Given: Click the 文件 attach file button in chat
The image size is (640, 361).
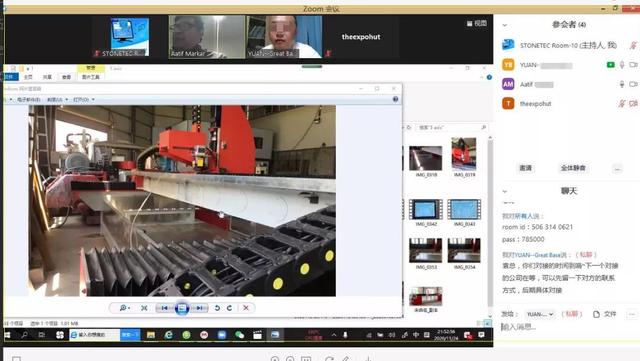Looking at the screenshot, I should [604, 314].
